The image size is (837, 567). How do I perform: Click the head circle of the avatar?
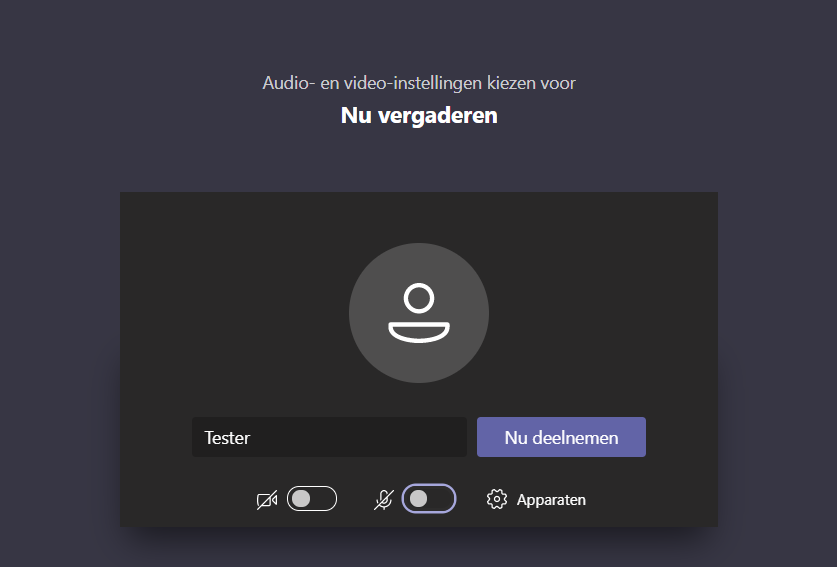tap(419, 298)
